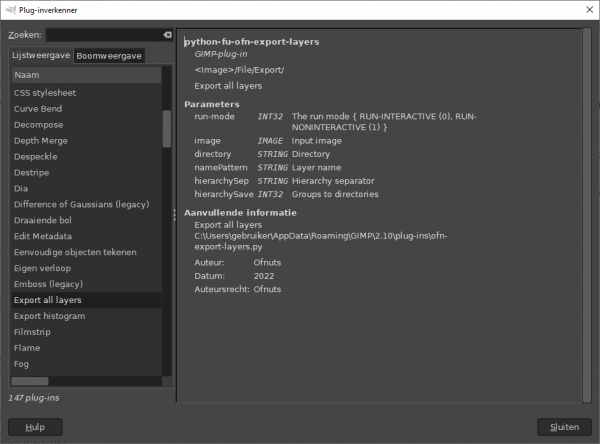Open help with the Hulp button

(x=35, y=427)
